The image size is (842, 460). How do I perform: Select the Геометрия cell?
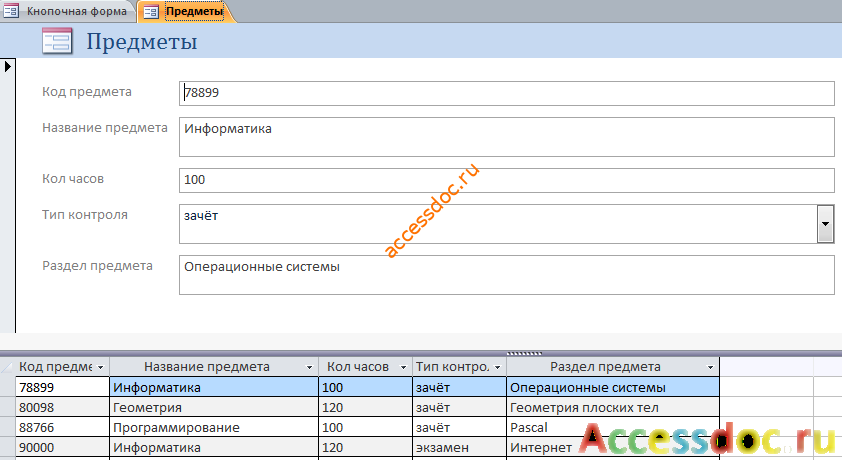click(x=214, y=407)
